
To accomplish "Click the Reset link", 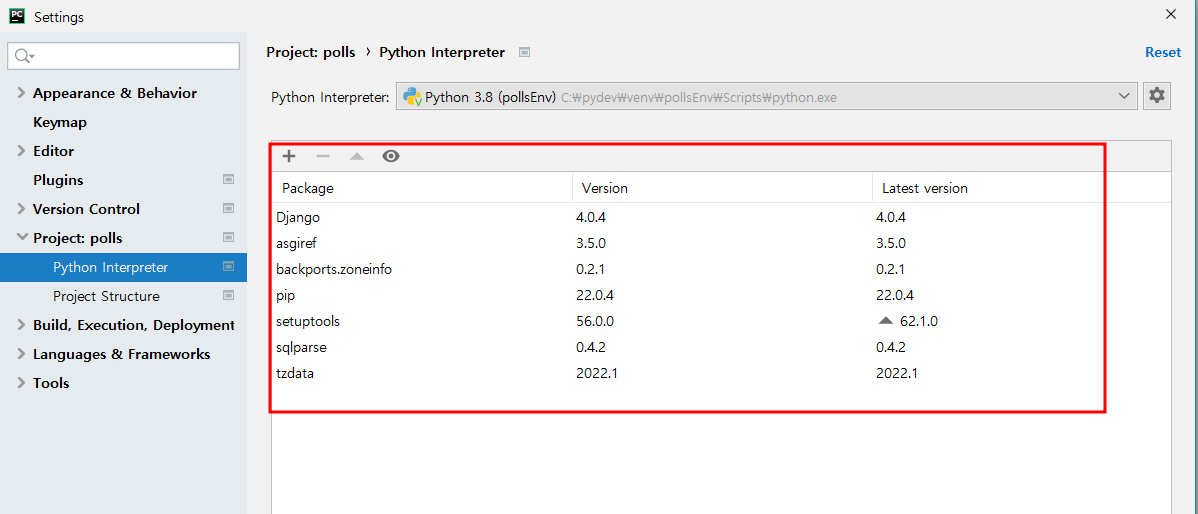I will click(1163, 53).
